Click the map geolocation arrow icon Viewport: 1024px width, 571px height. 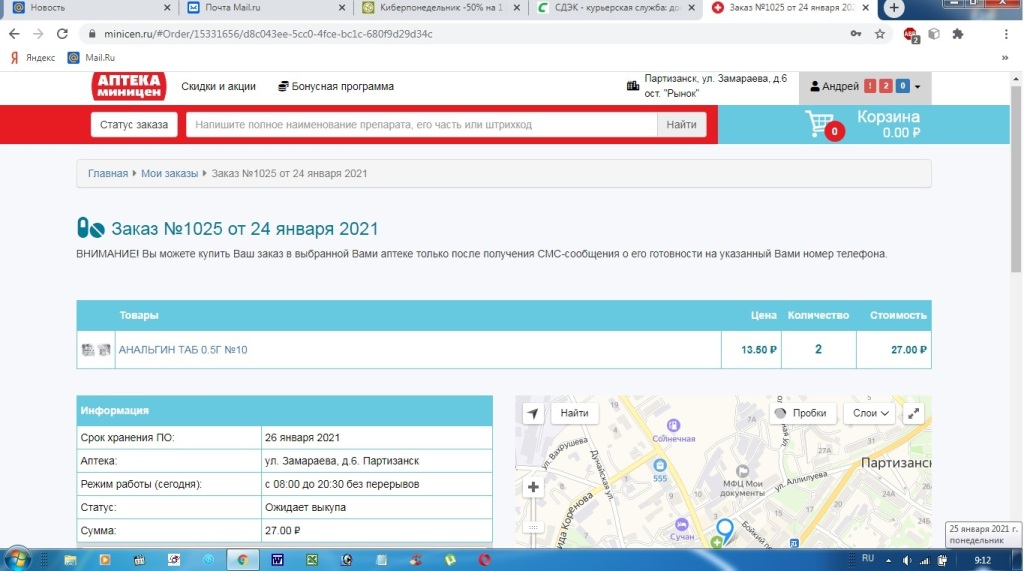click(x=533, y=413)
